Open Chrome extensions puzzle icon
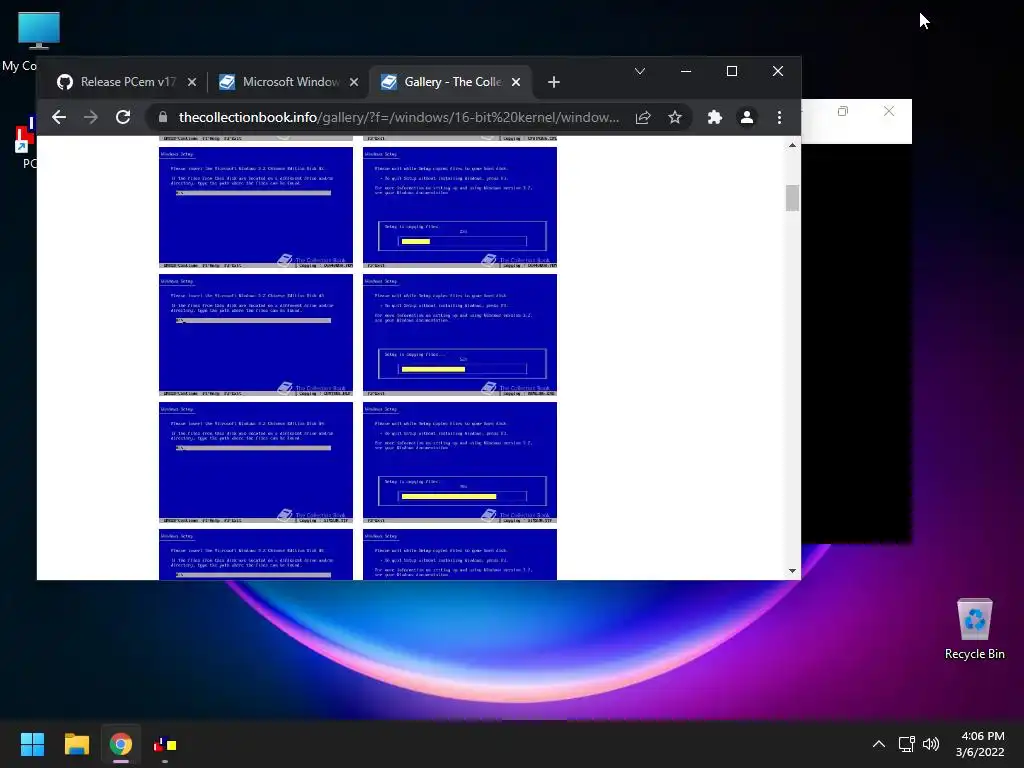Screen dimensions: 1024x768 click(714, 118)
